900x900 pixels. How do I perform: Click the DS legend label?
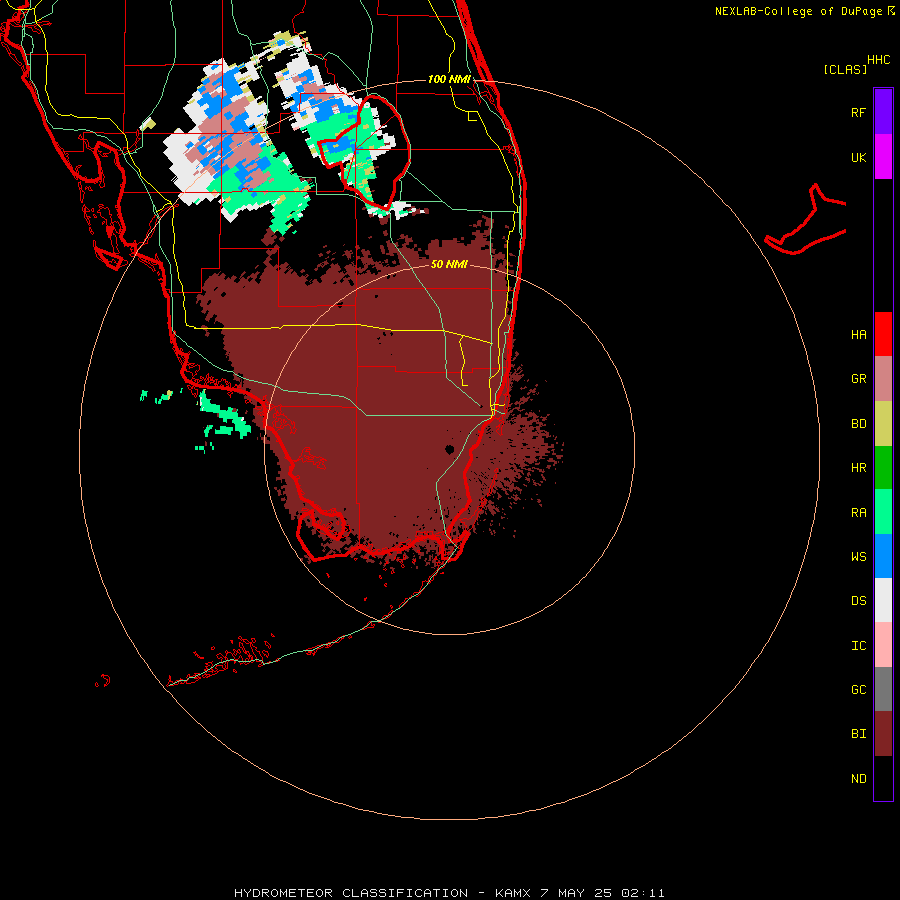(x=858, y=601)
